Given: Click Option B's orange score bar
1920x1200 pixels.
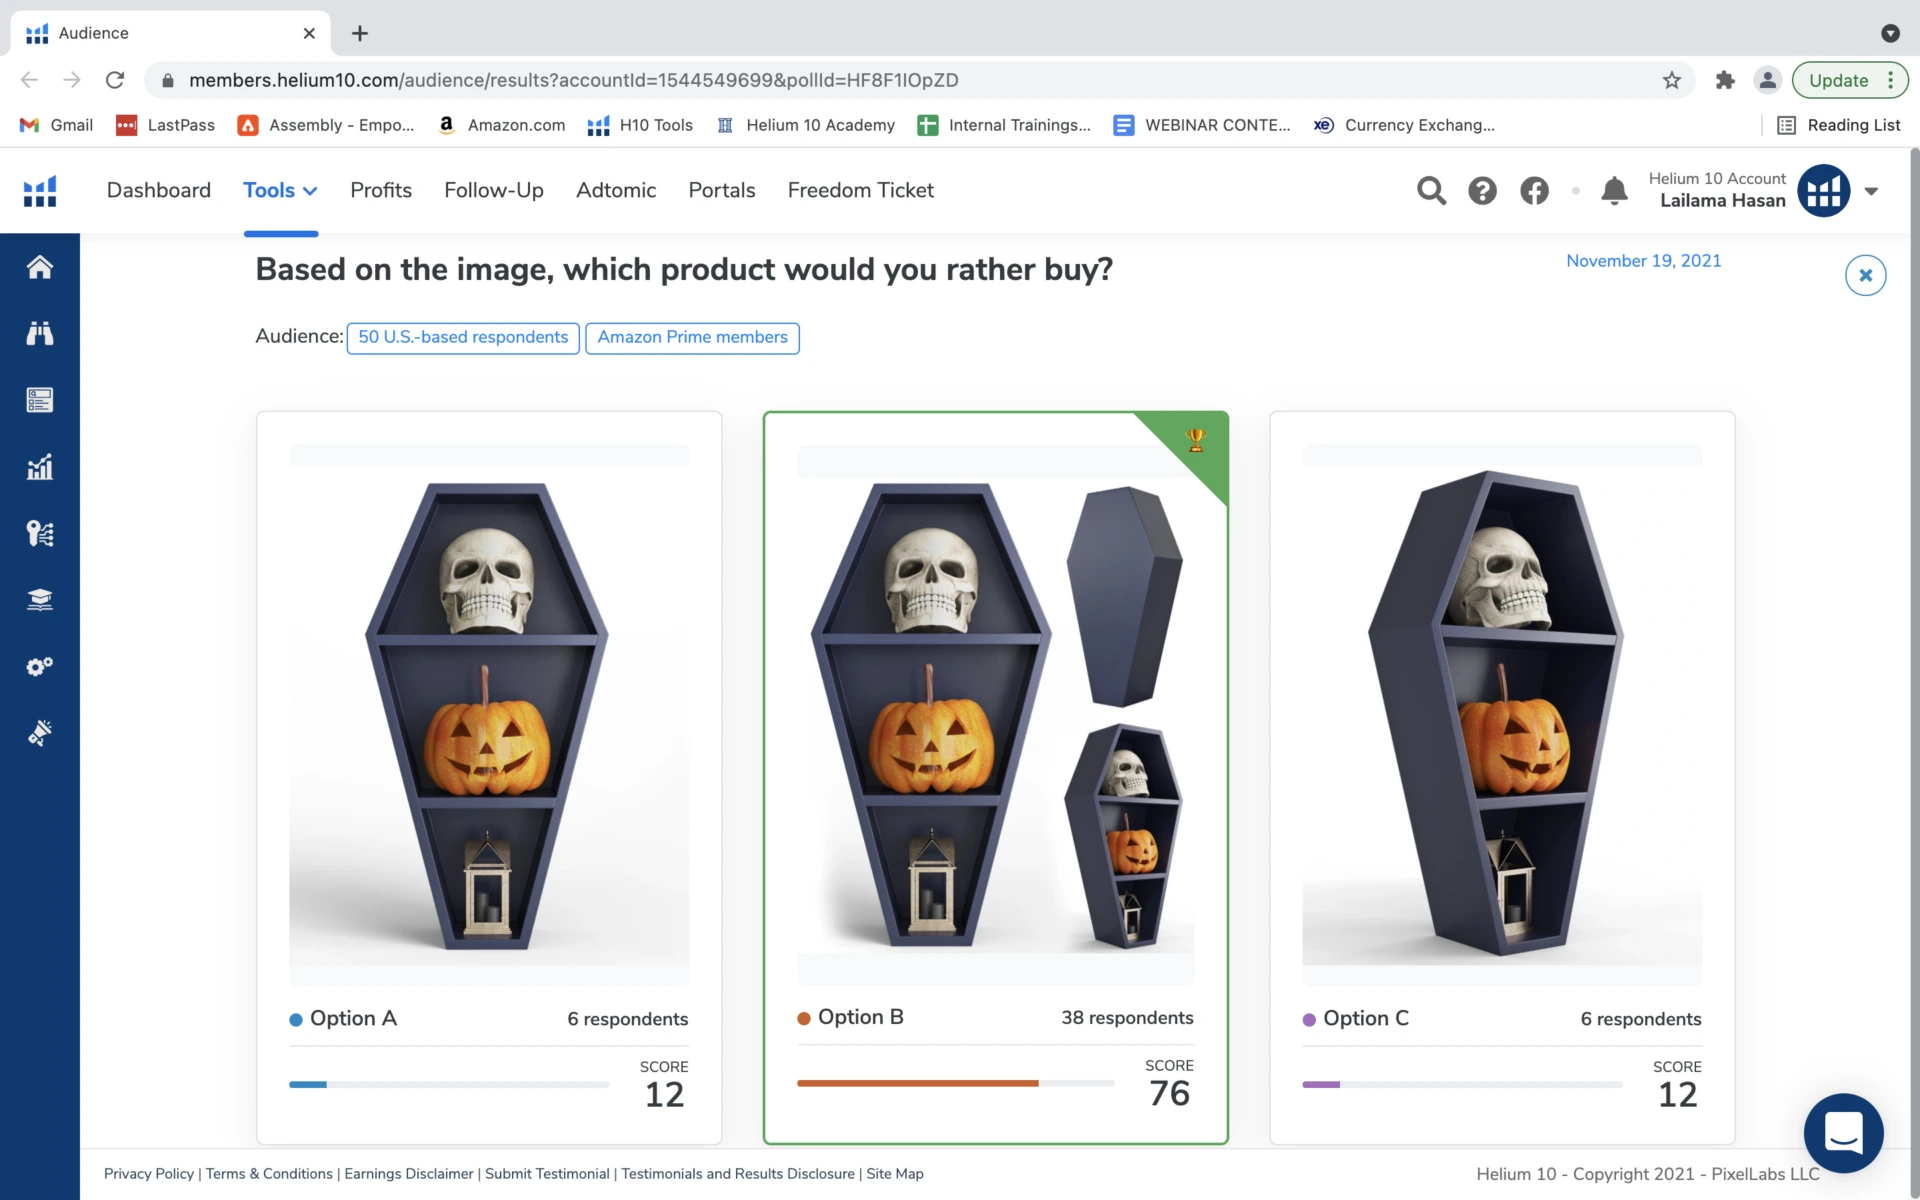Looking at the screenshot, I should 917,1083.
